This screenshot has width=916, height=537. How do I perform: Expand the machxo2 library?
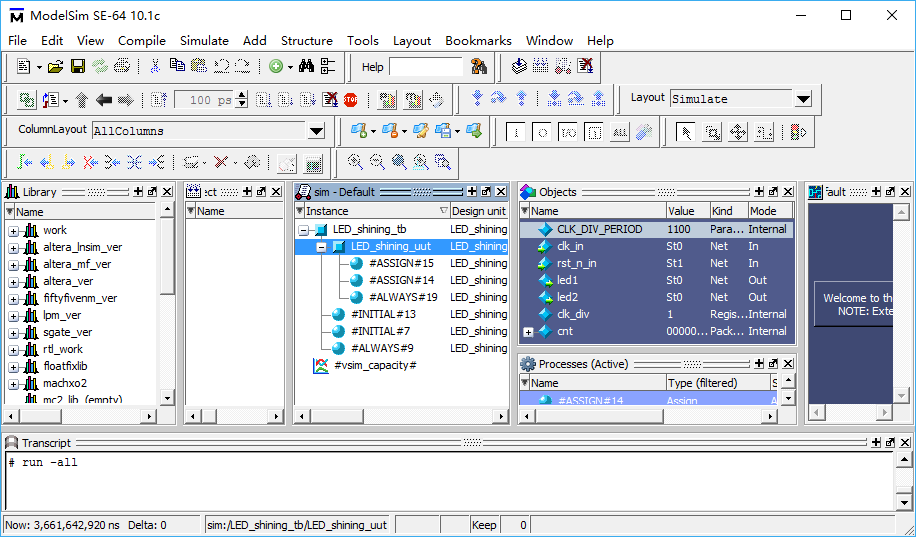pyautogui.click(x=13, y=384)
